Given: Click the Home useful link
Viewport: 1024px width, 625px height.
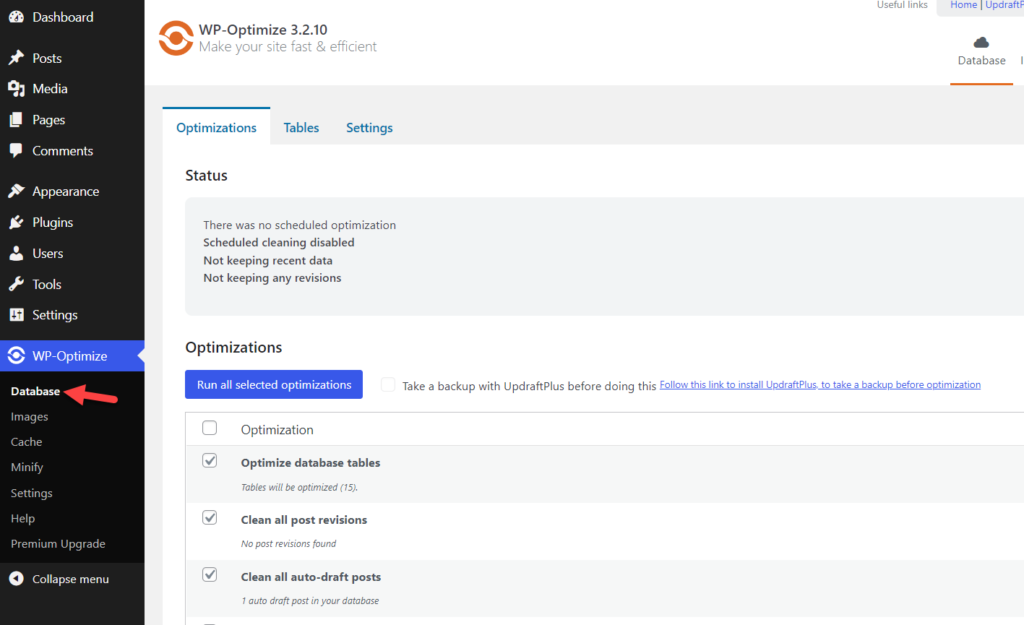Looking at the screenshot, I should click(x=963, y=5).
